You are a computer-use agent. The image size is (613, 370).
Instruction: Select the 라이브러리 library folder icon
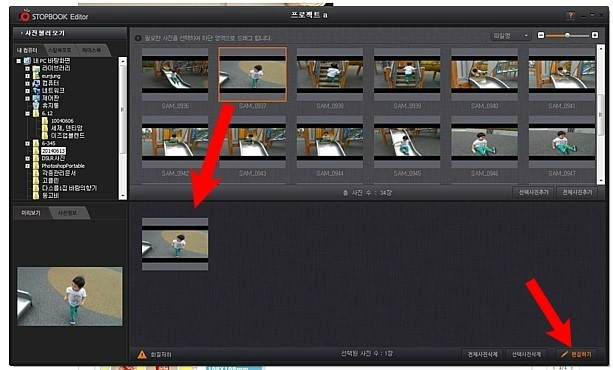(x=36, y=68)
